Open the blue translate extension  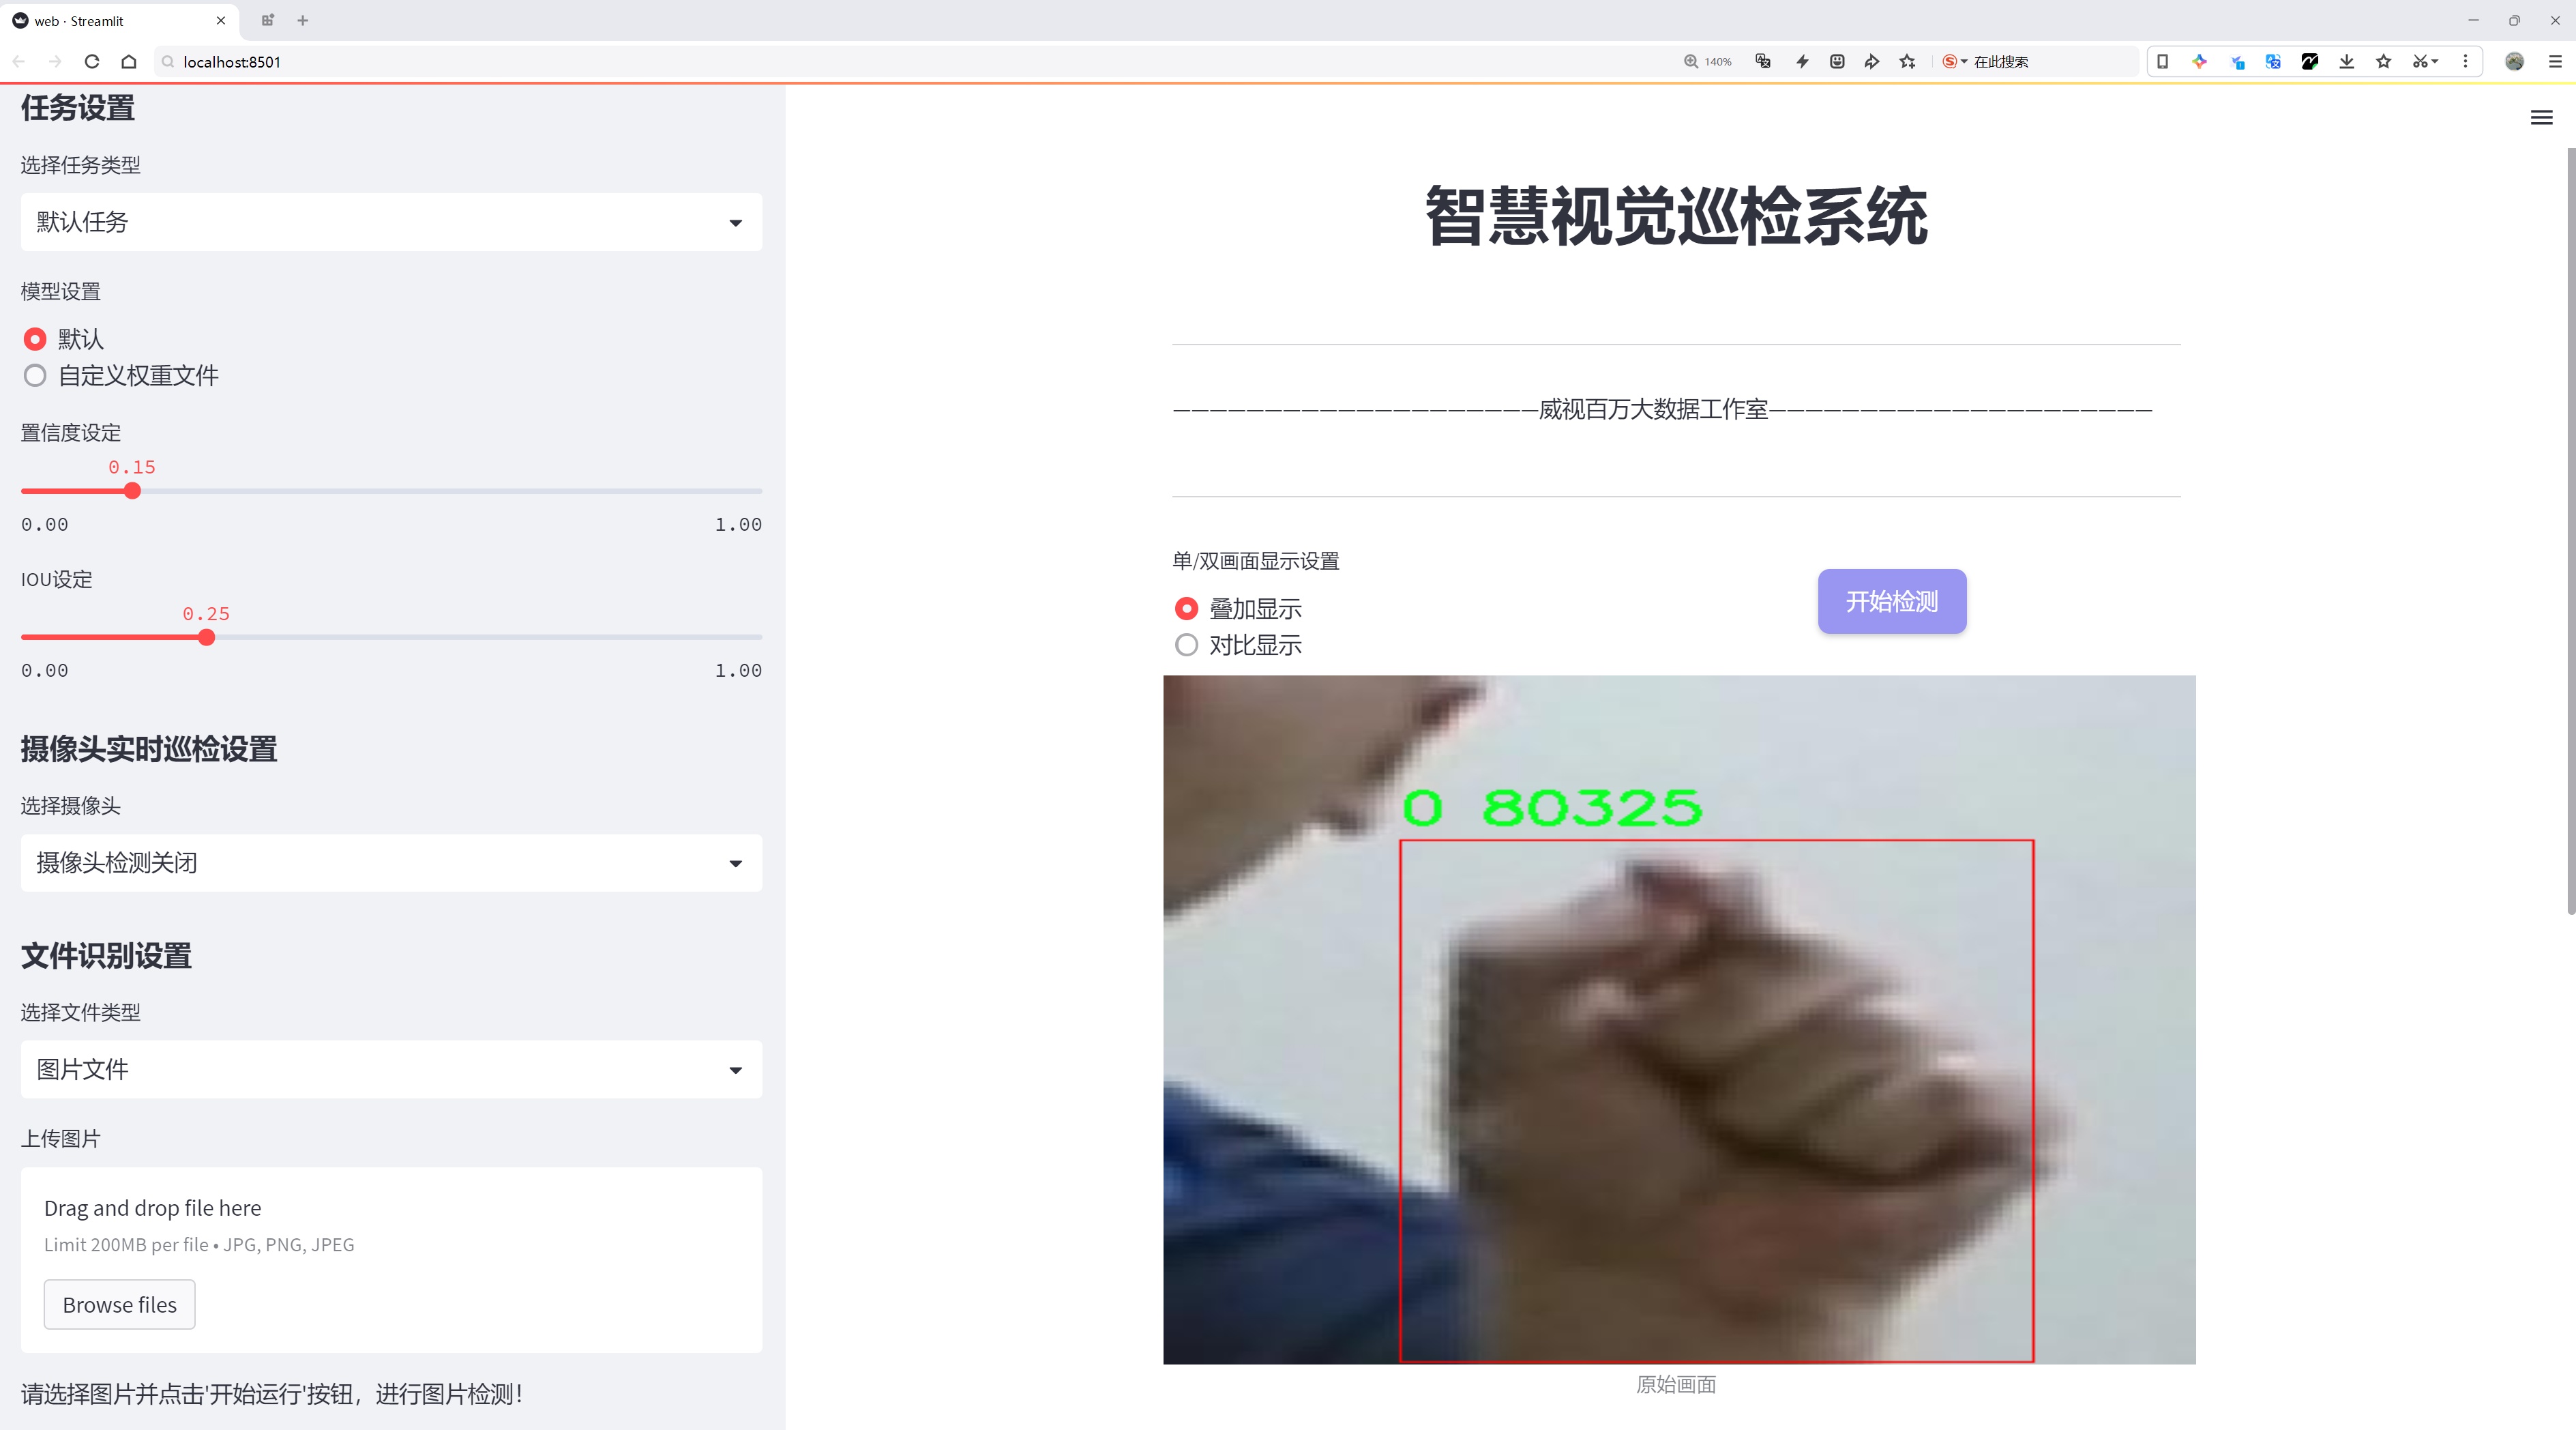point(2273,62)
